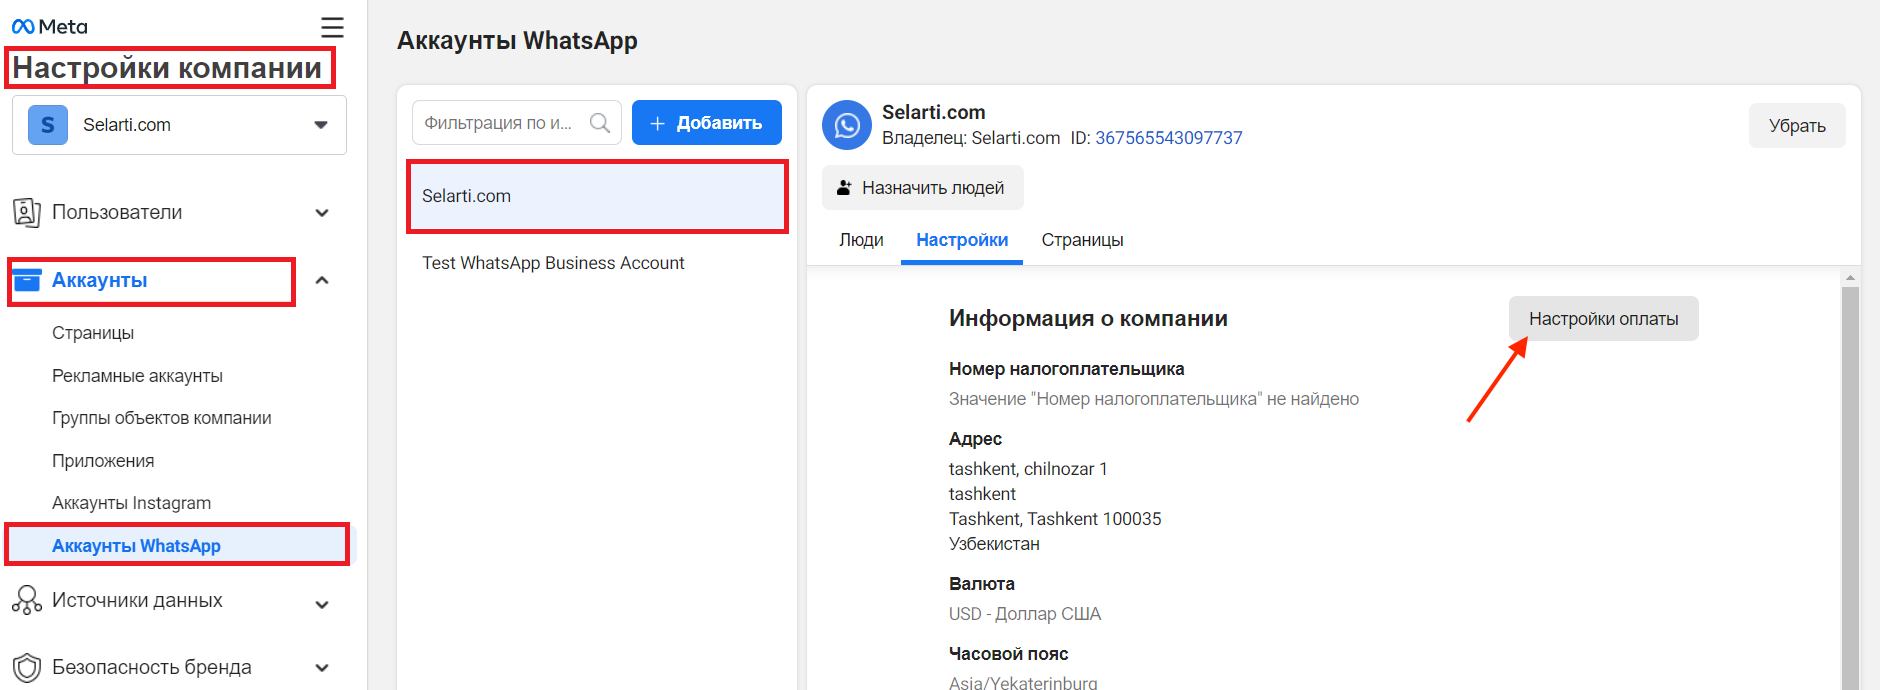Click the Users section icon
The image size is (1880, 690).
coord(26,212)
